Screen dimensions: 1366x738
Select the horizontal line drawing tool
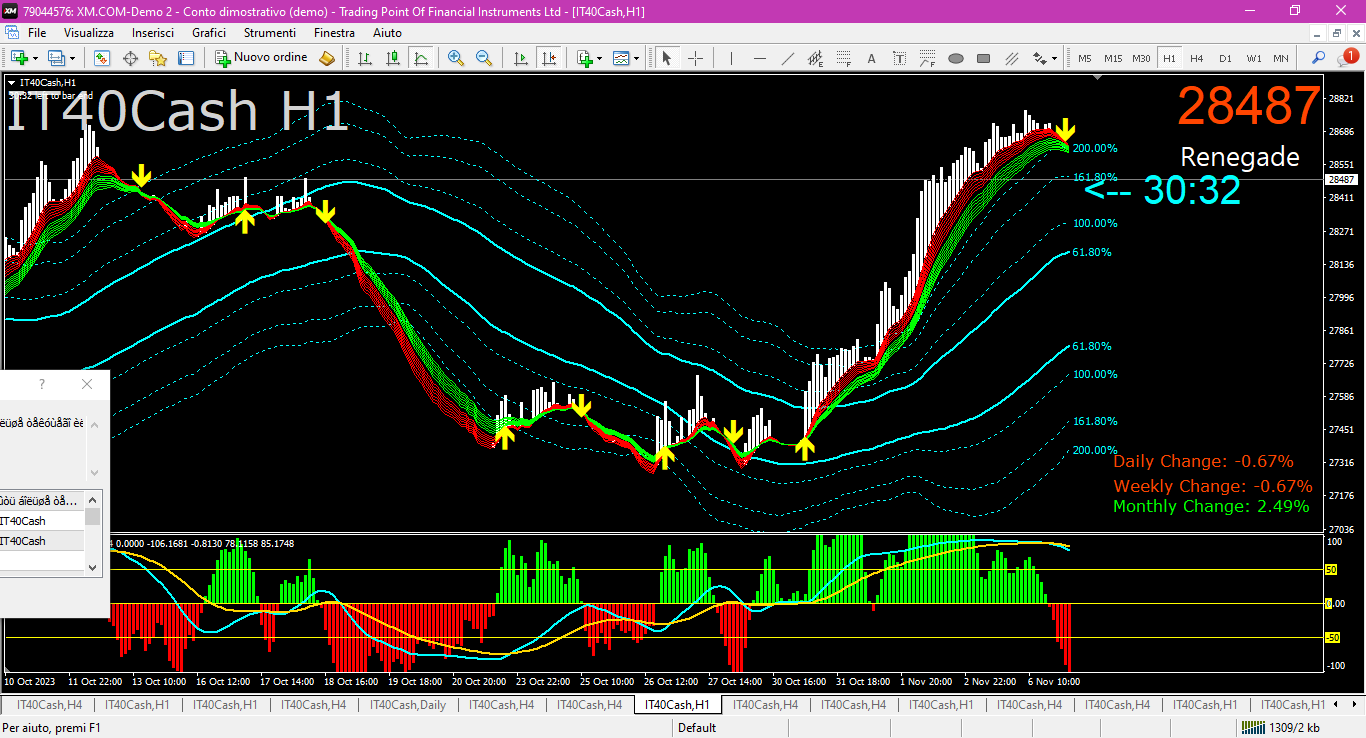[760, 58]
